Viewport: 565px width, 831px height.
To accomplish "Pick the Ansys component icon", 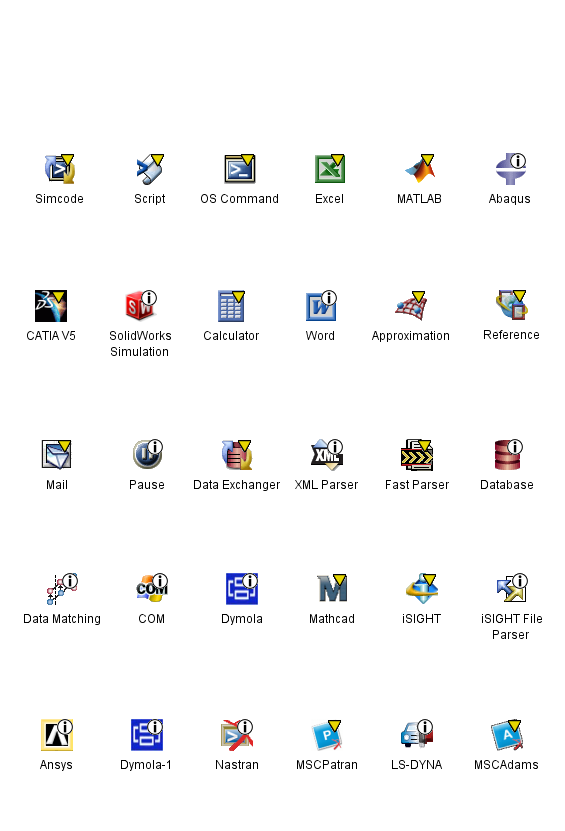I will coord(57,735).
